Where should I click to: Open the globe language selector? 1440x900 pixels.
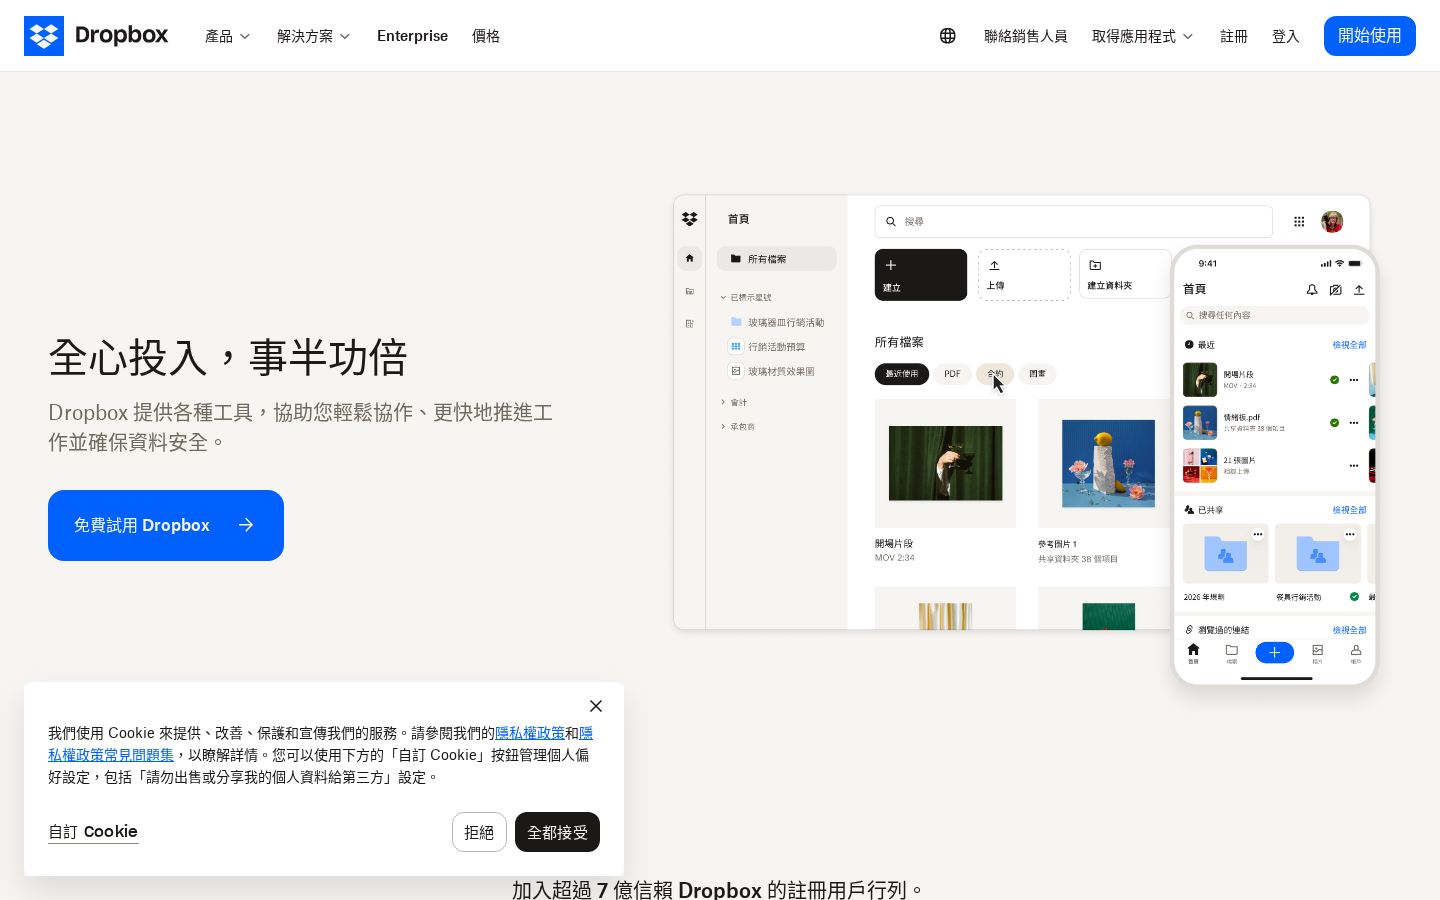[948, 36]
